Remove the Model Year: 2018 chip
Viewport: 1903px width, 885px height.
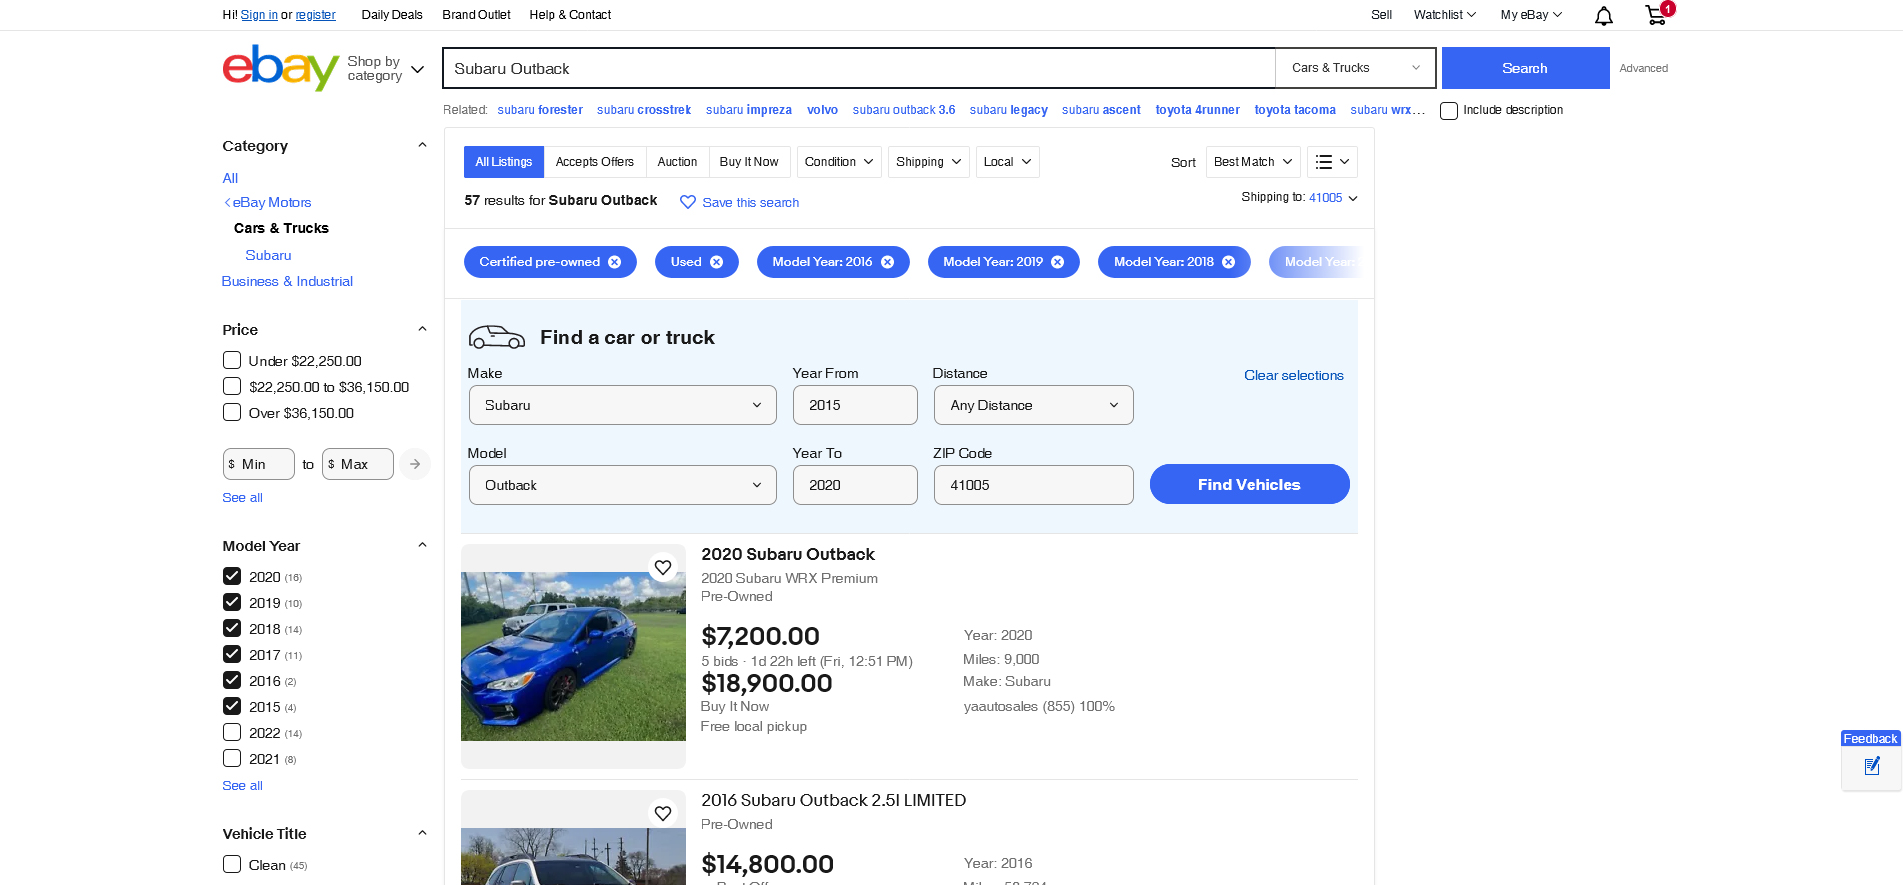click(1229, 262)
